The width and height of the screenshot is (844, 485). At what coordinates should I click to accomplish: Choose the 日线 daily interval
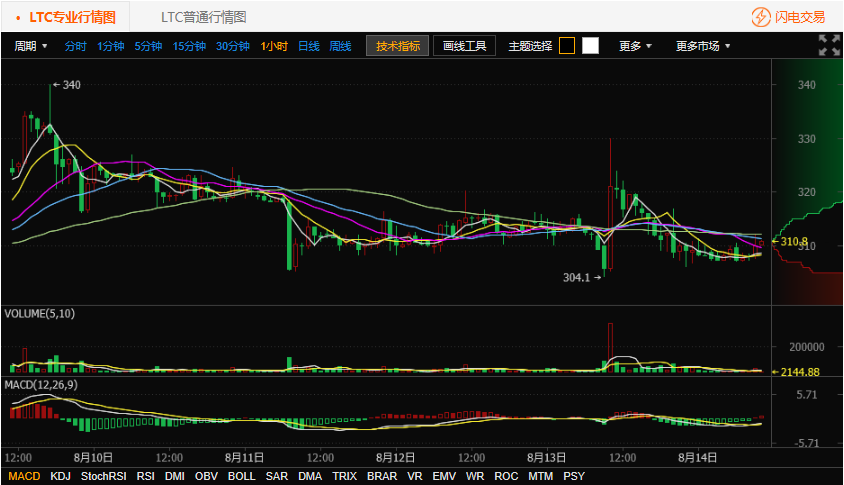click(308, 46)
